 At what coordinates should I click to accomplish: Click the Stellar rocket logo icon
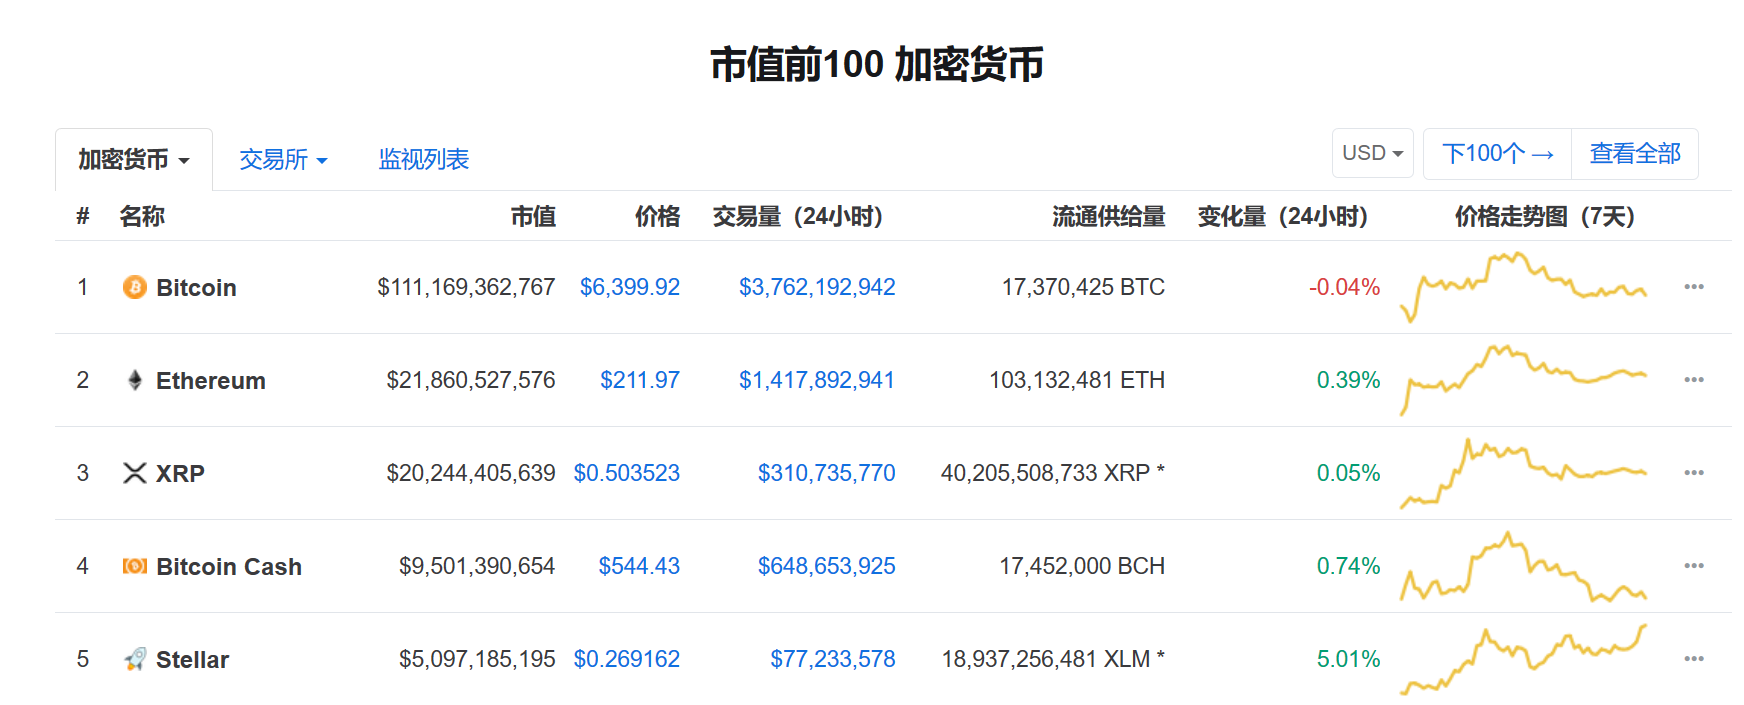(x=134, y=659)
